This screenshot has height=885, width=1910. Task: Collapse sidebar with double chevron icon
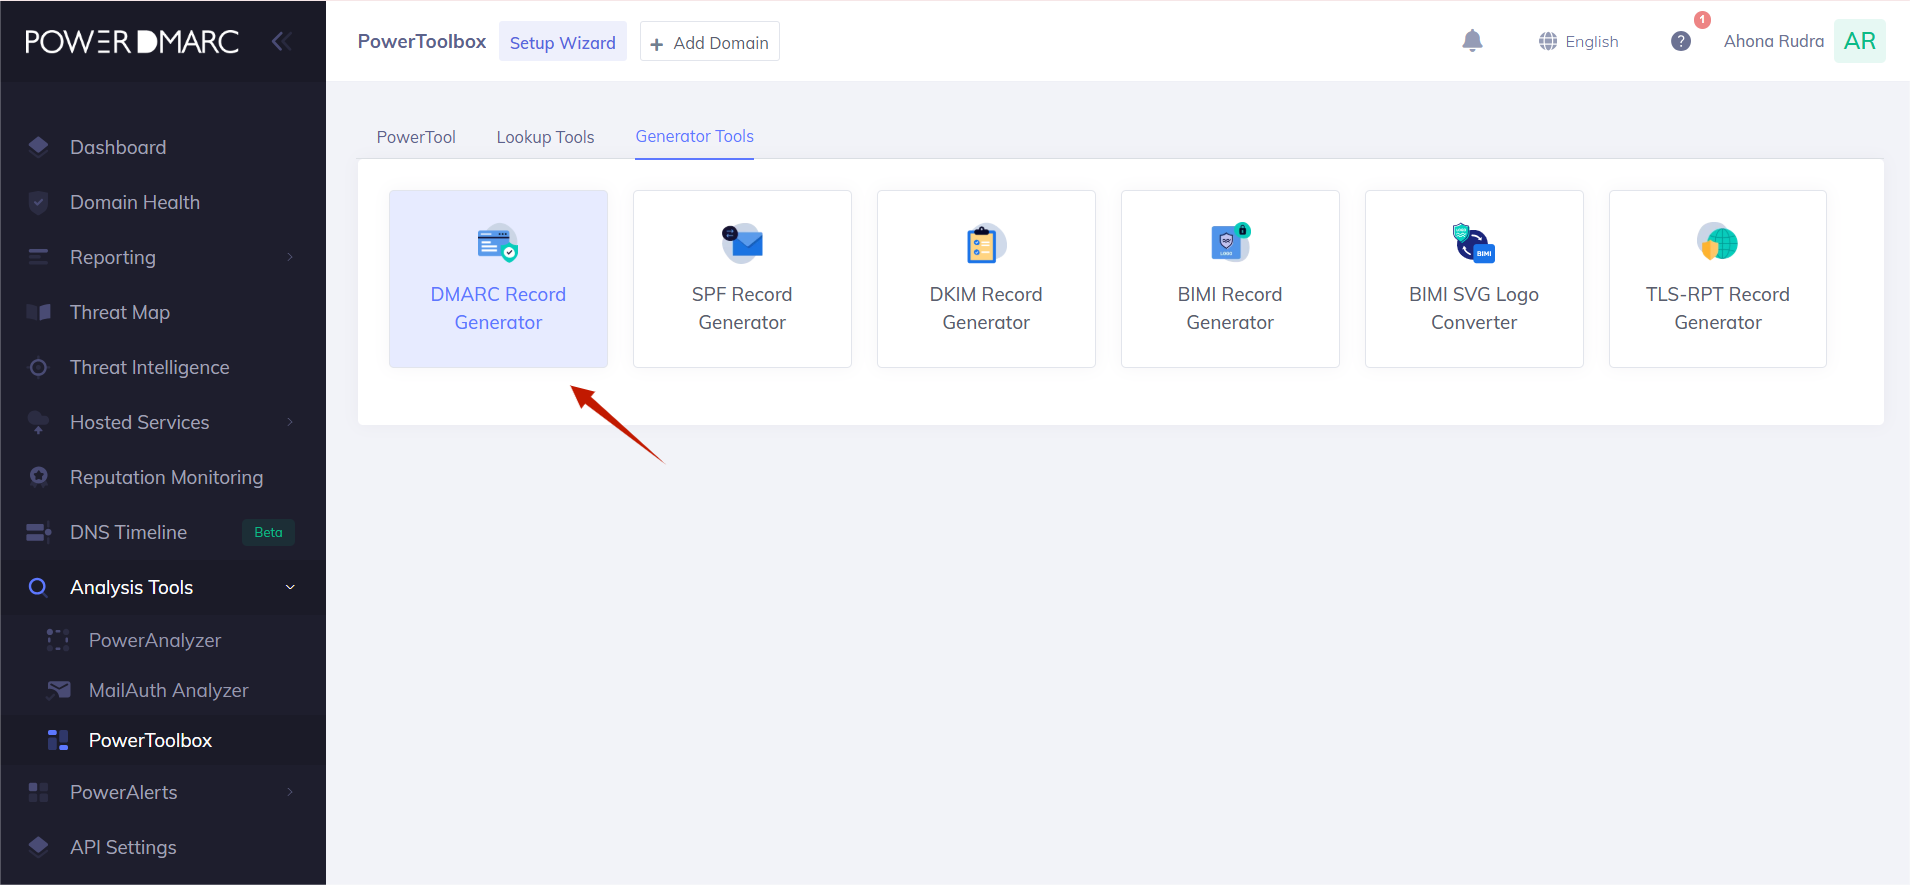[282, 41]
